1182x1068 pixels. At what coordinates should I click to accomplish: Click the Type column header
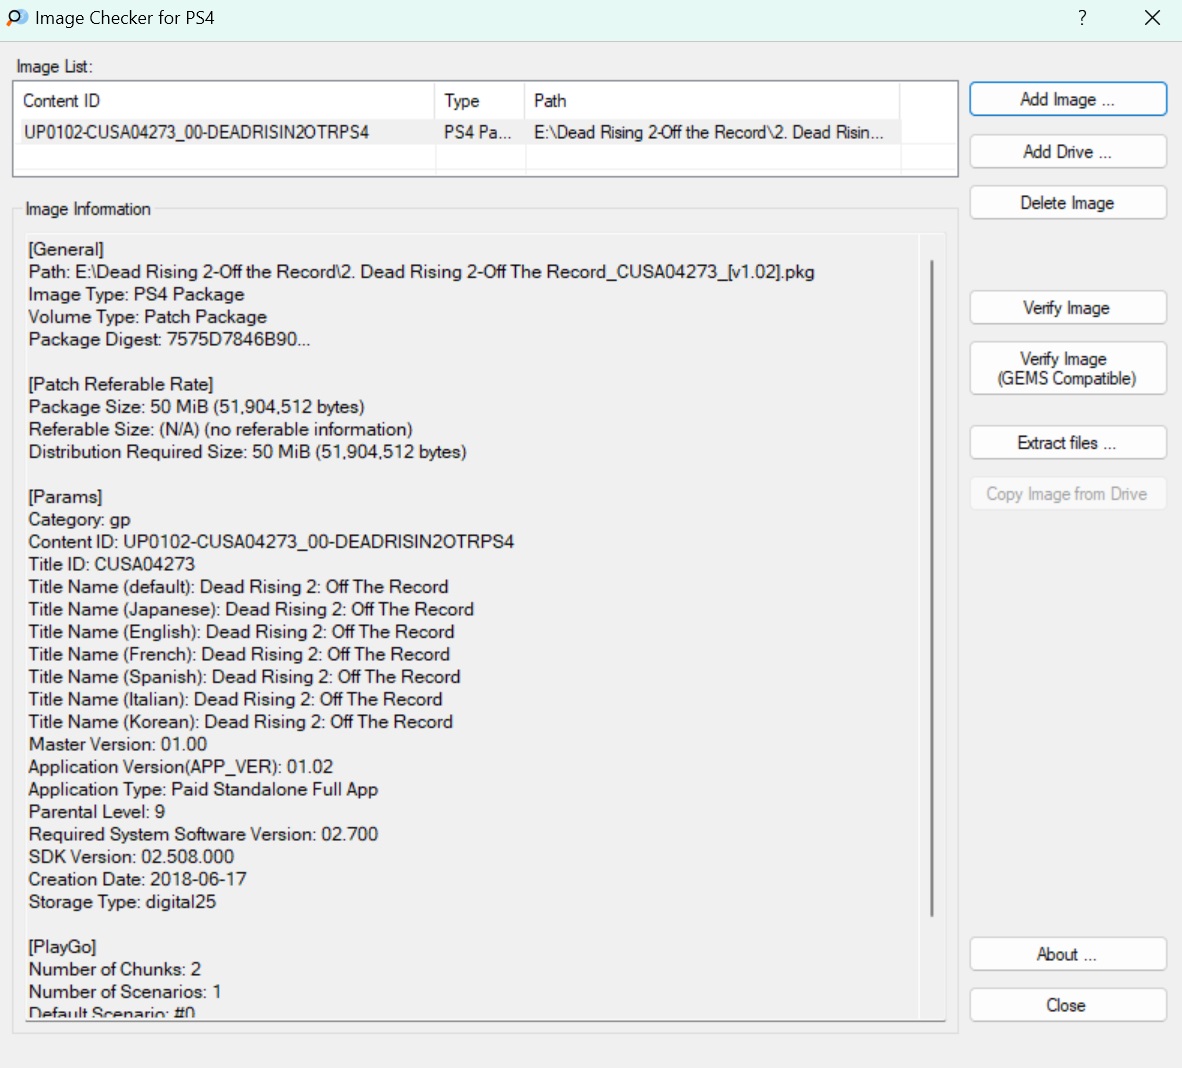479,101
